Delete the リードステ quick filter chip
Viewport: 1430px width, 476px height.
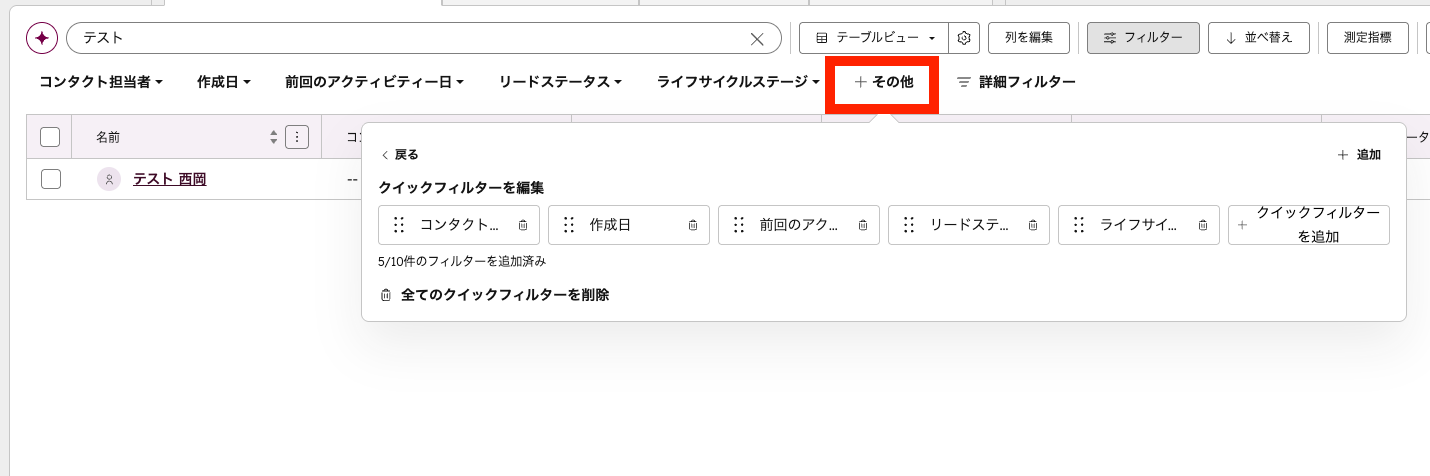pos(1033,225)
